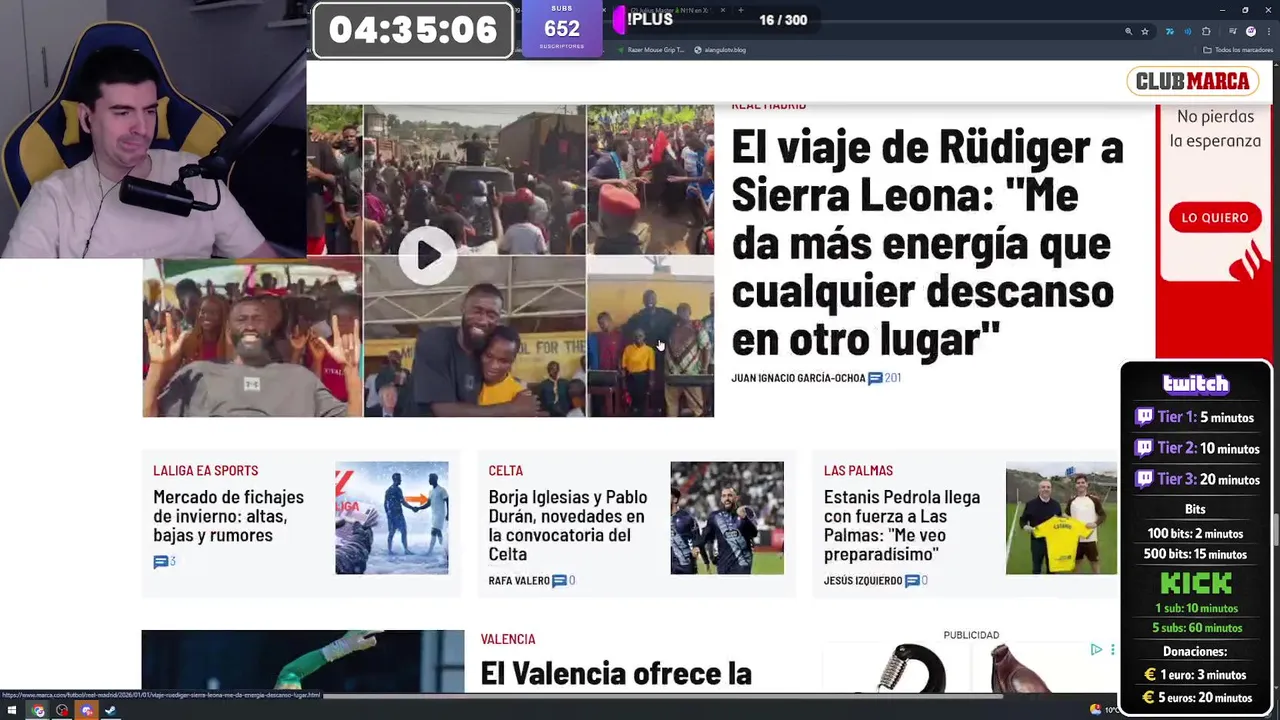Open the Estanis Pedrola yellow shirt thumbnail
This screenshot has width=1280, height=720.
pyautogui.click(x=1061, y=518)
